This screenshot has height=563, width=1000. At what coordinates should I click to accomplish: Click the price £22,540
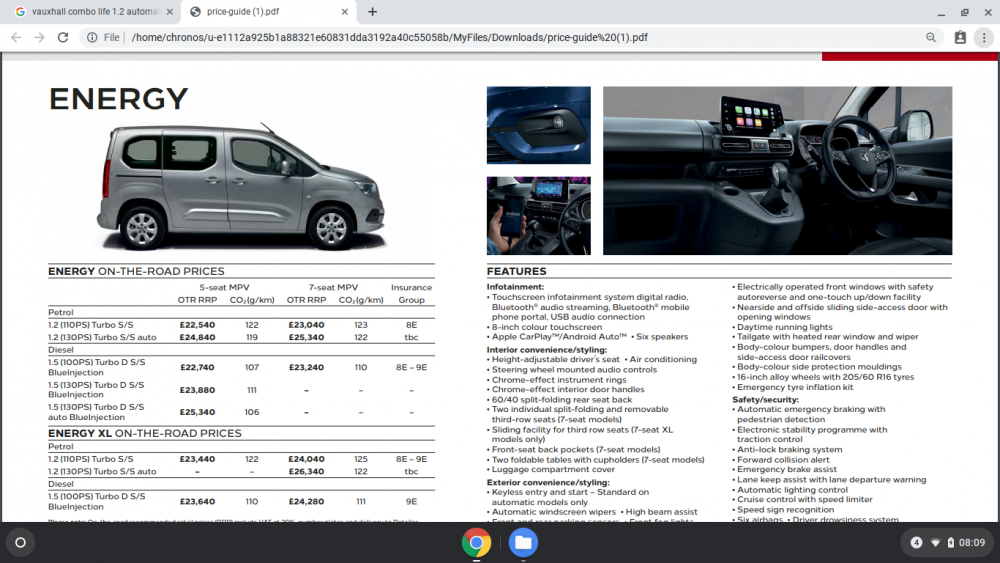pyautogui.click(x=197, y=325)
